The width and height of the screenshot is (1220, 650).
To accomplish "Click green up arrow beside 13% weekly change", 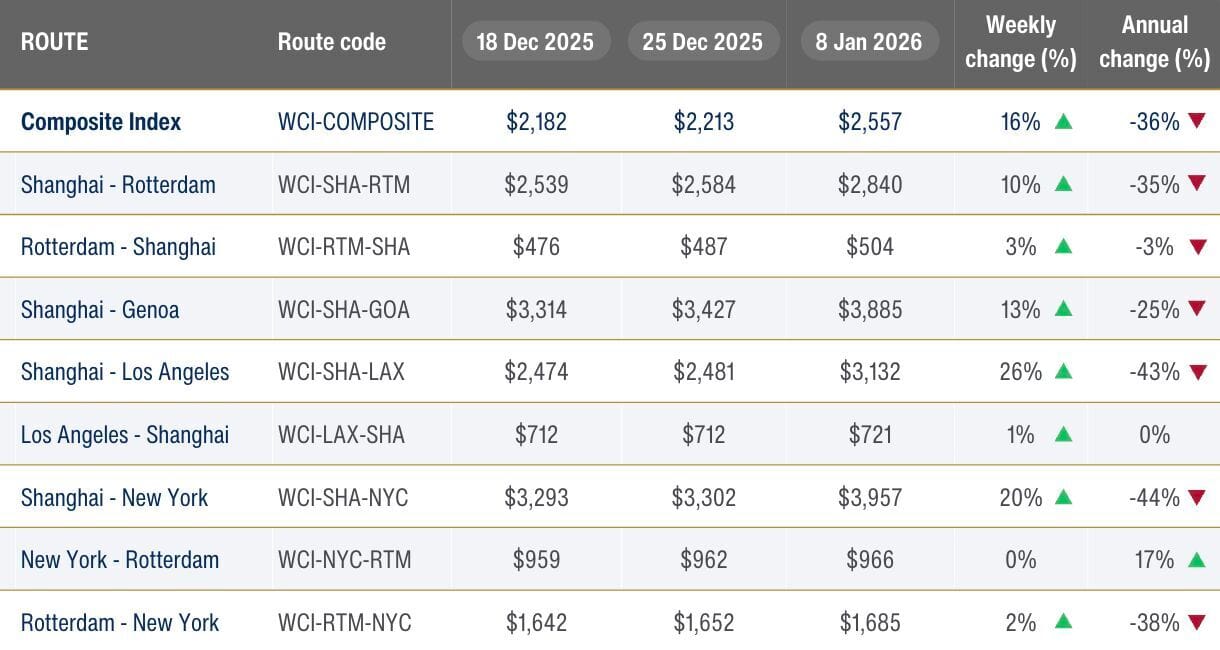I will click(1063, 310).
